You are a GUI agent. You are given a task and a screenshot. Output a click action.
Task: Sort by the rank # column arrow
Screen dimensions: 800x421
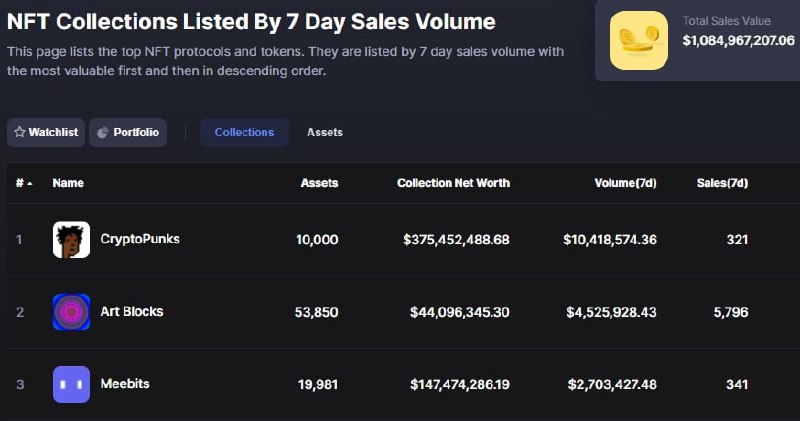(x=29, y=184)
